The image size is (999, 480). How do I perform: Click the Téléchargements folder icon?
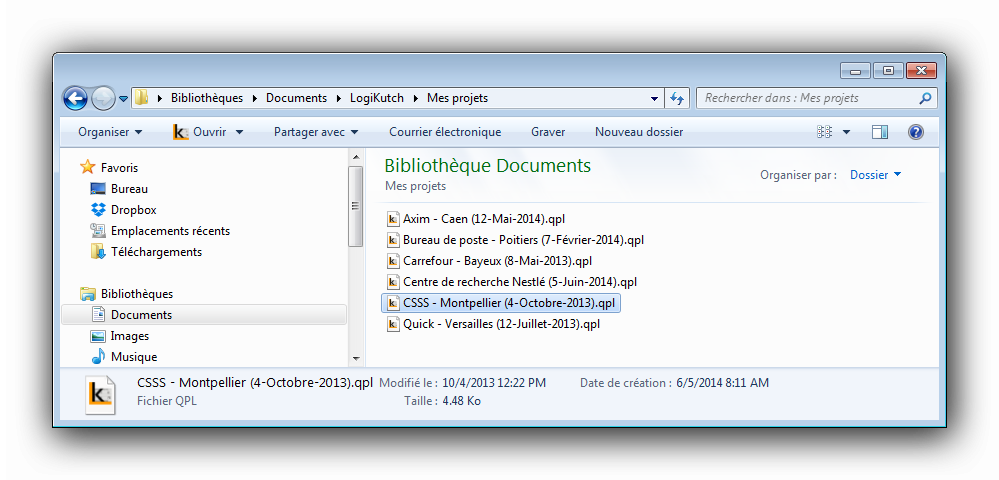97,252
